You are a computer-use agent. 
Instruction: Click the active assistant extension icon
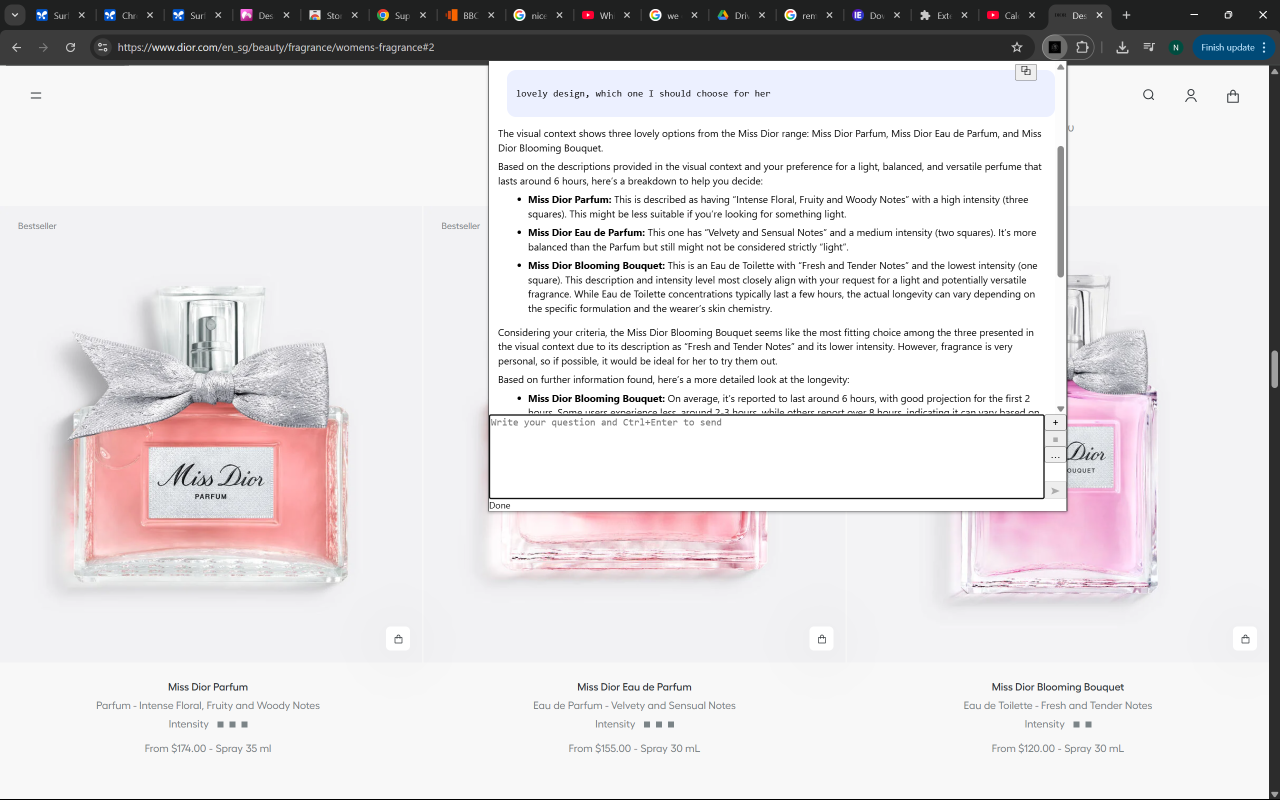(1054, 47)
